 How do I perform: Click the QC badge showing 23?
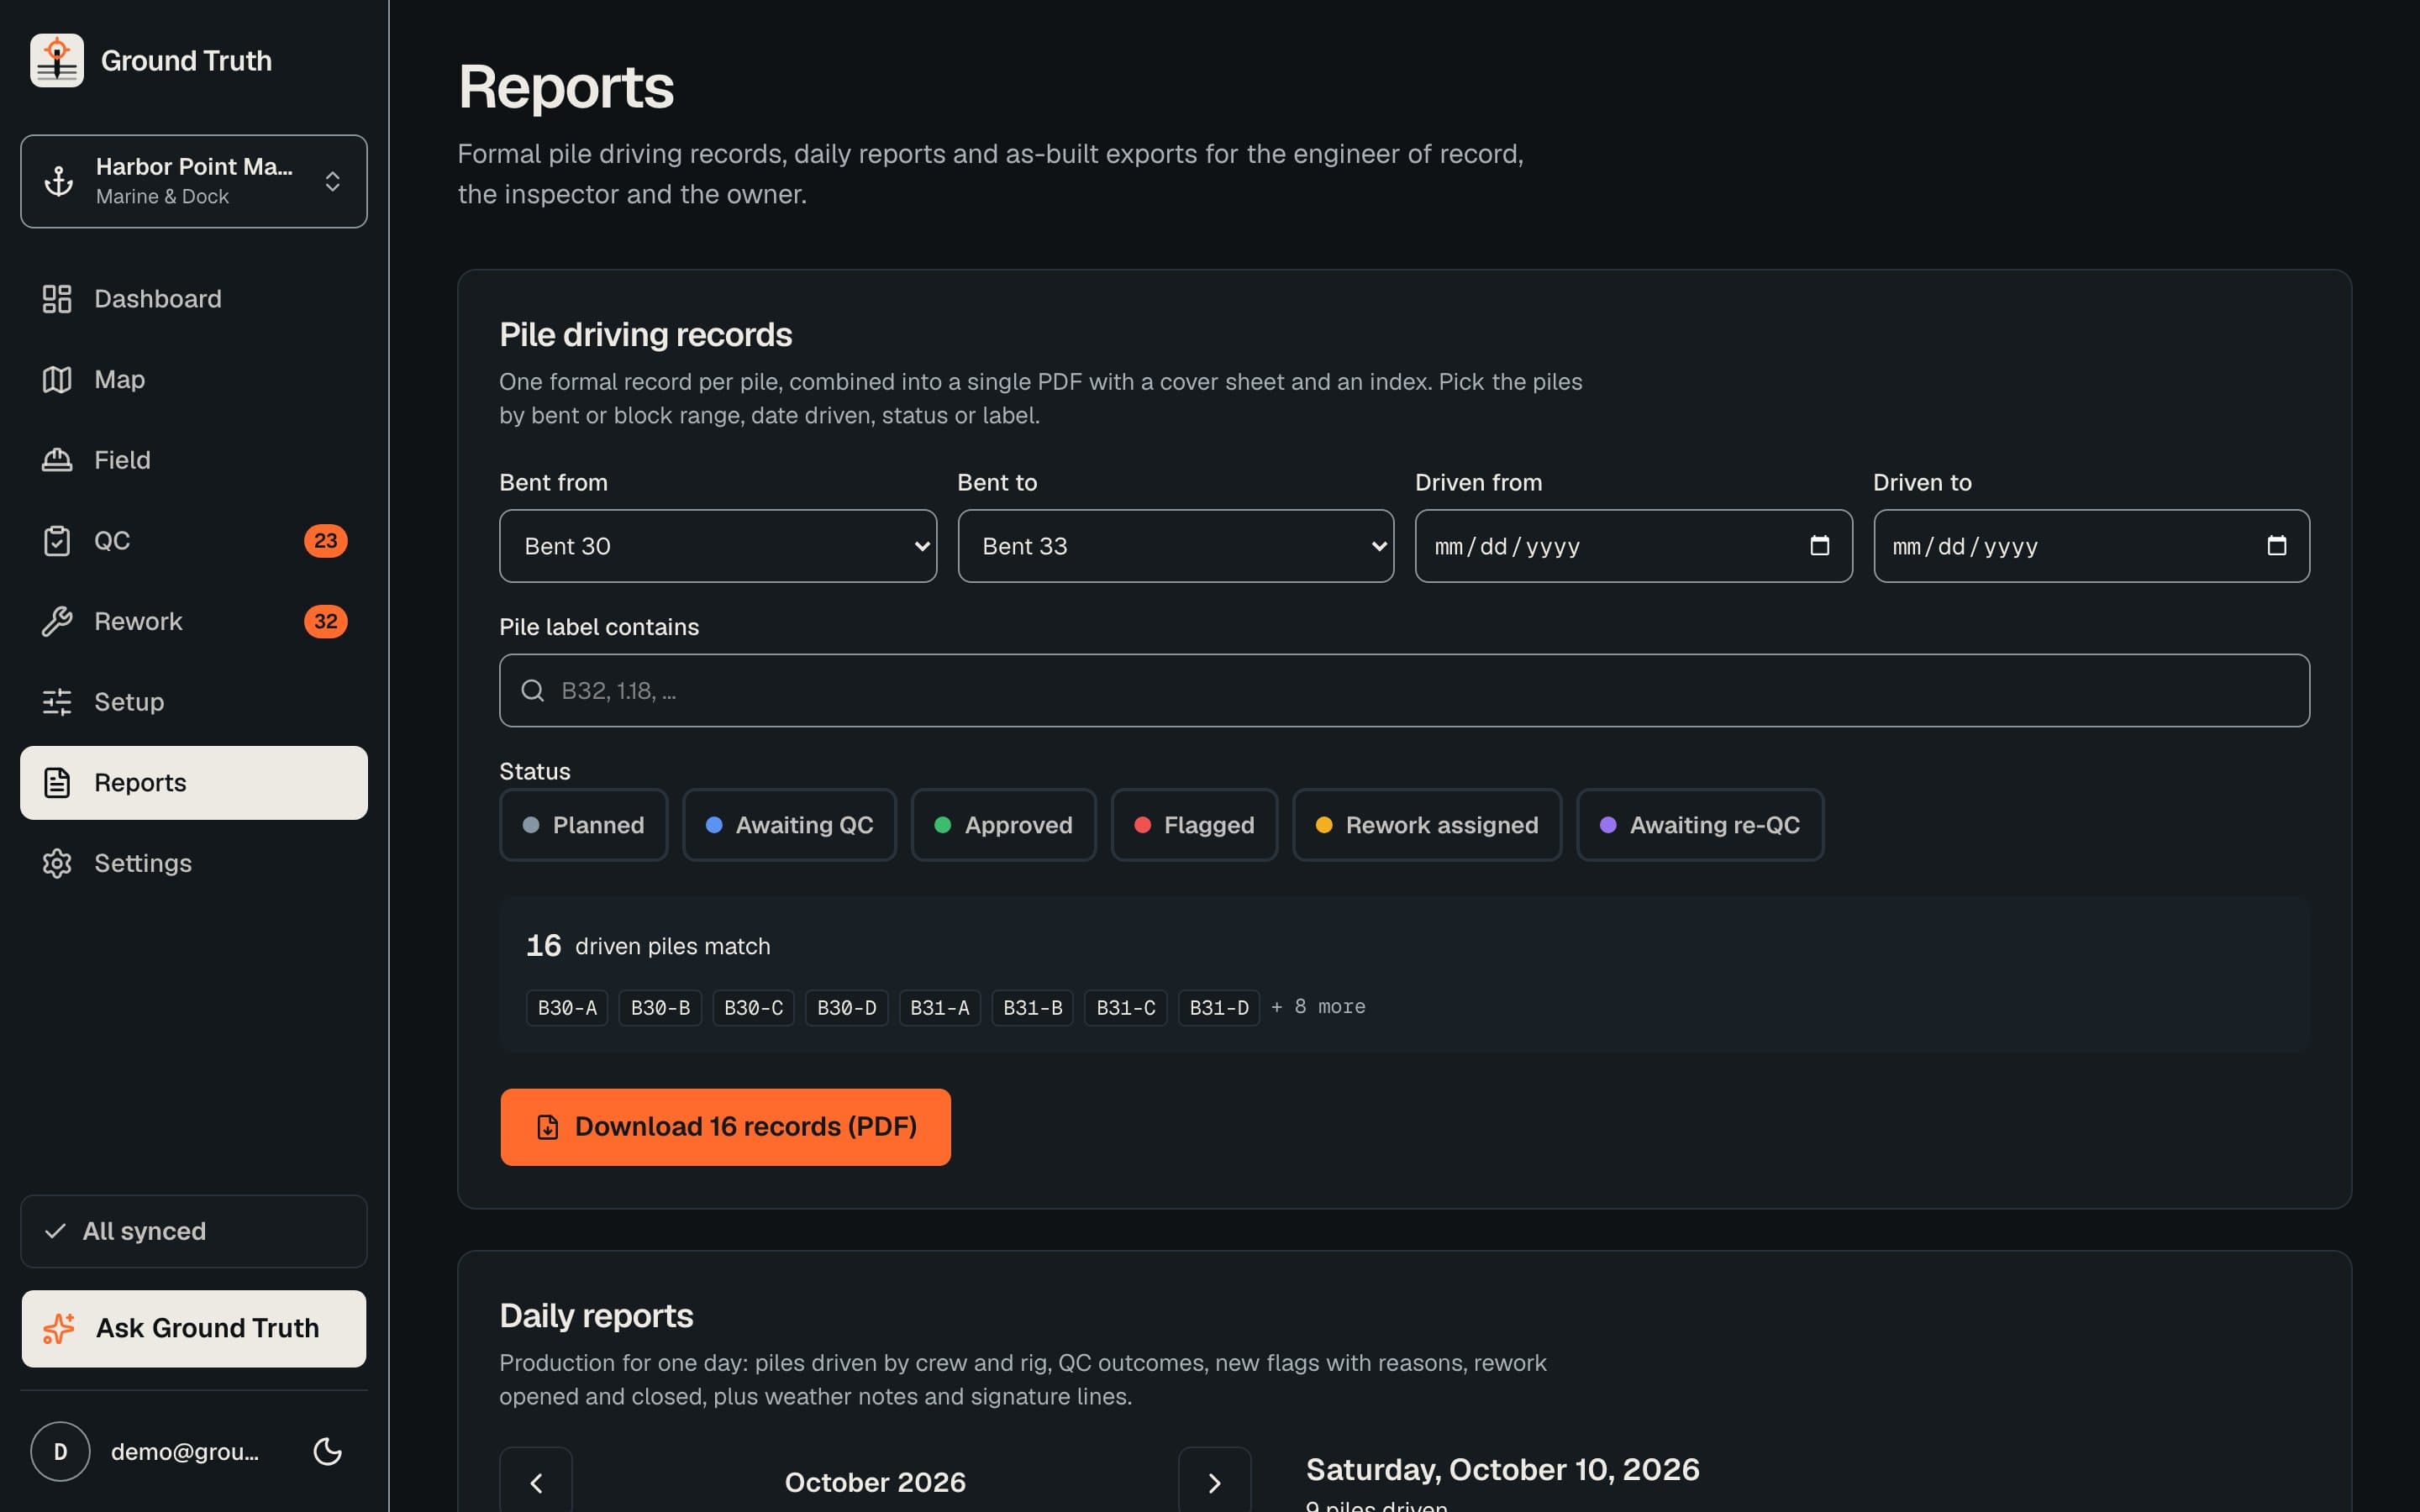[x=326, y=541]
